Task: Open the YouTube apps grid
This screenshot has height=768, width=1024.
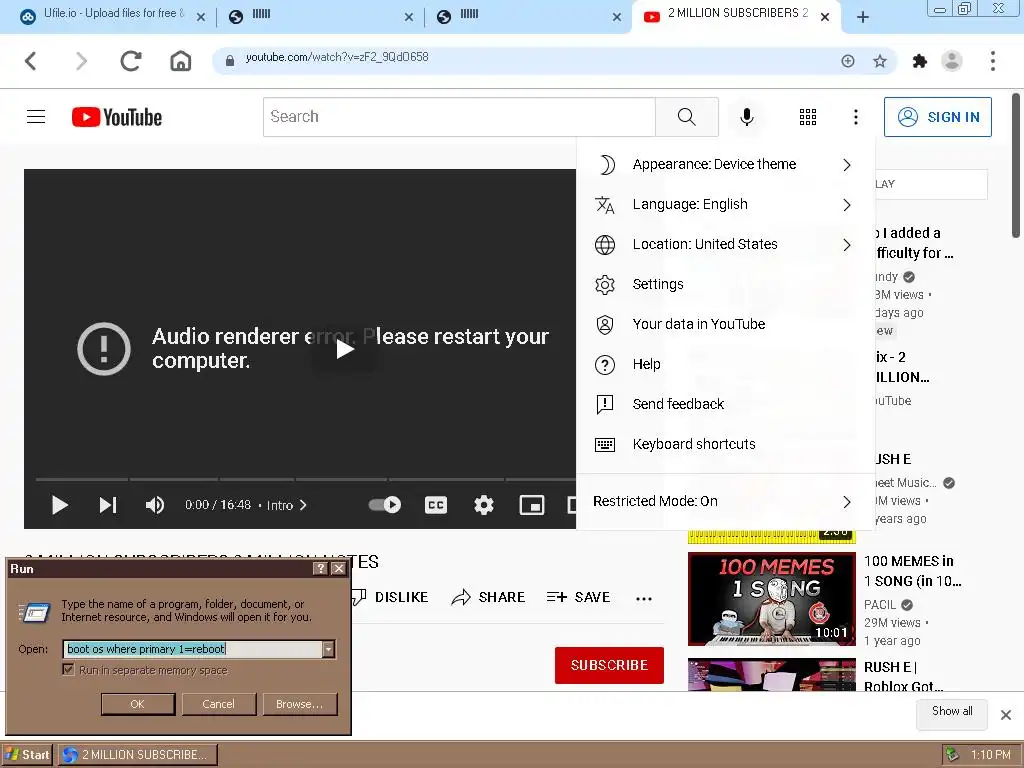Action: click(x=808, y=117)
